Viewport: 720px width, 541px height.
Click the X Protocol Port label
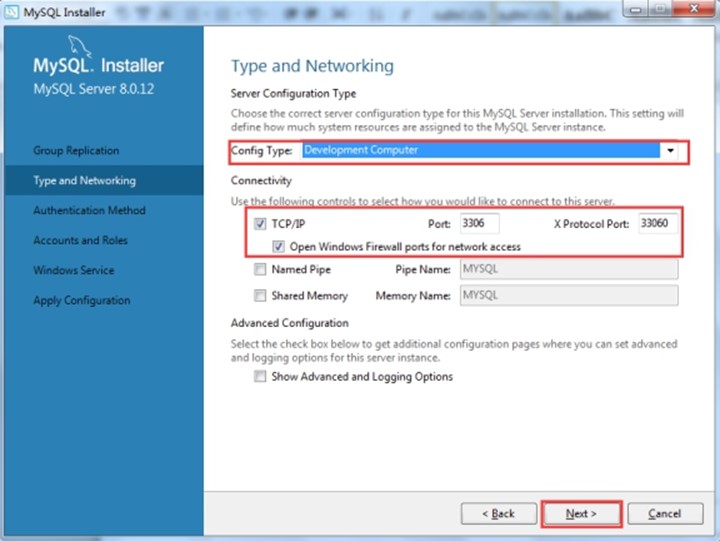591,224
